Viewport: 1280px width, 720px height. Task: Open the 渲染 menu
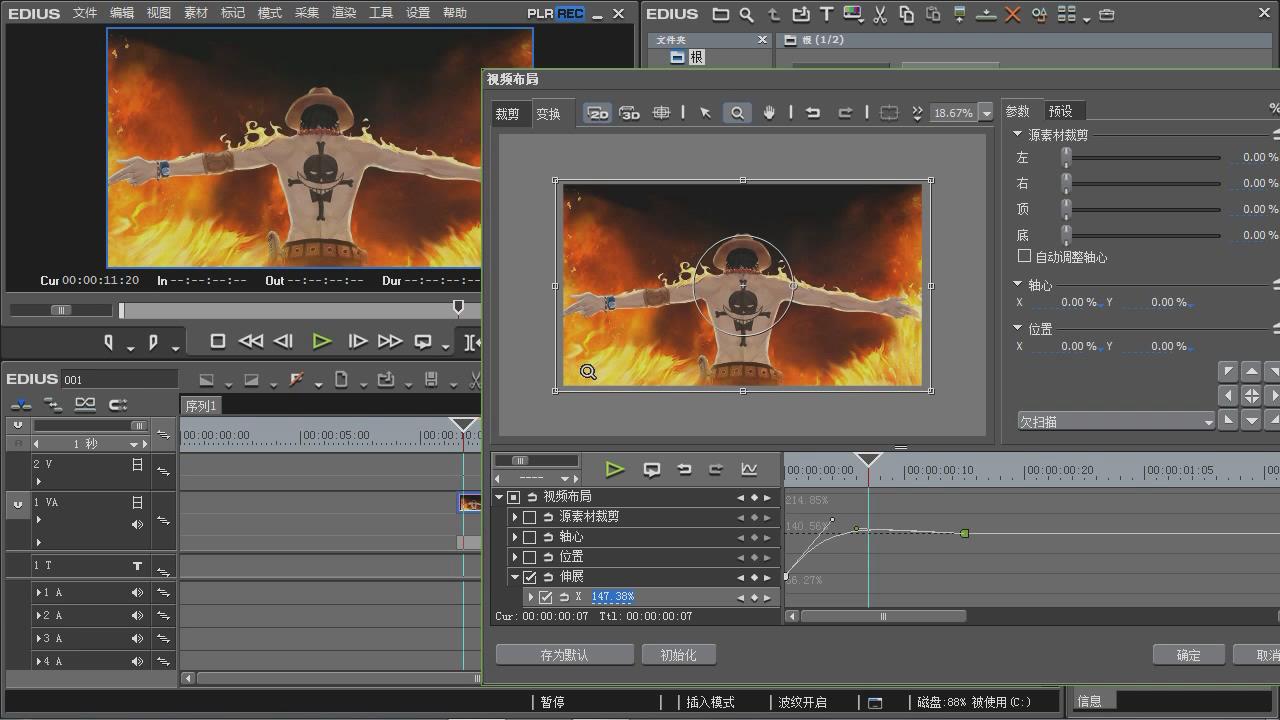(x=344, y=13)
